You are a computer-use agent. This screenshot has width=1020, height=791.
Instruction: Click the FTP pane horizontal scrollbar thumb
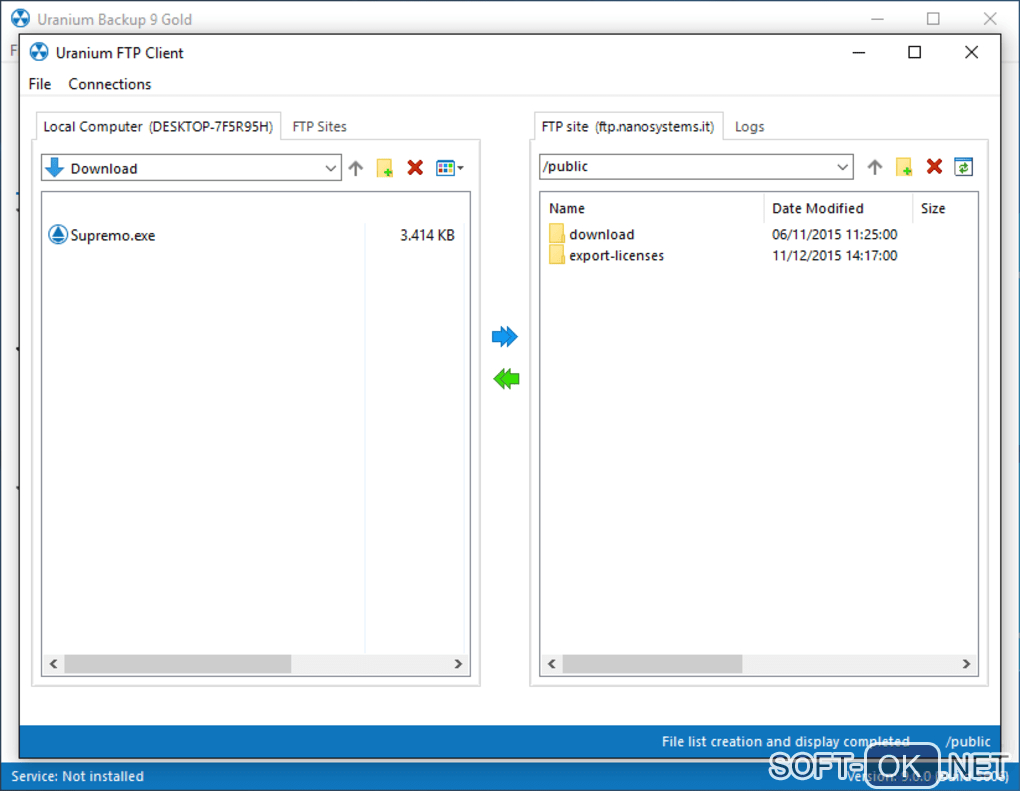(652, 664)
